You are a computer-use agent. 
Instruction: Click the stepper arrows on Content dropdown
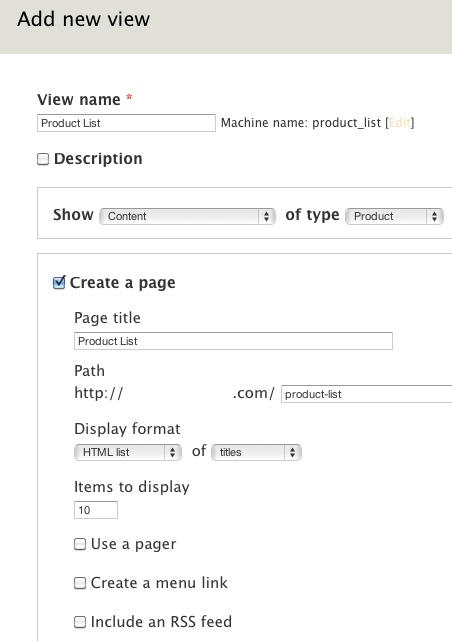(266, 216)
